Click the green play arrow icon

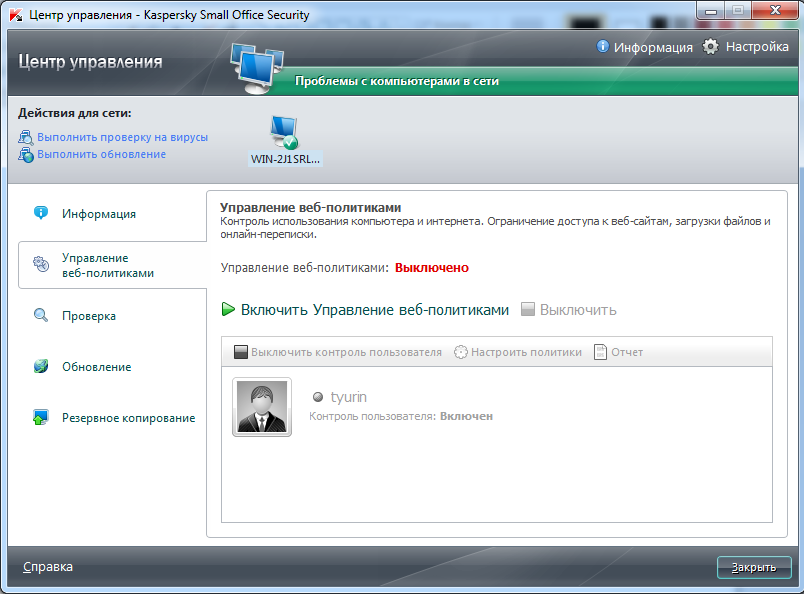[x=228, y=309]
